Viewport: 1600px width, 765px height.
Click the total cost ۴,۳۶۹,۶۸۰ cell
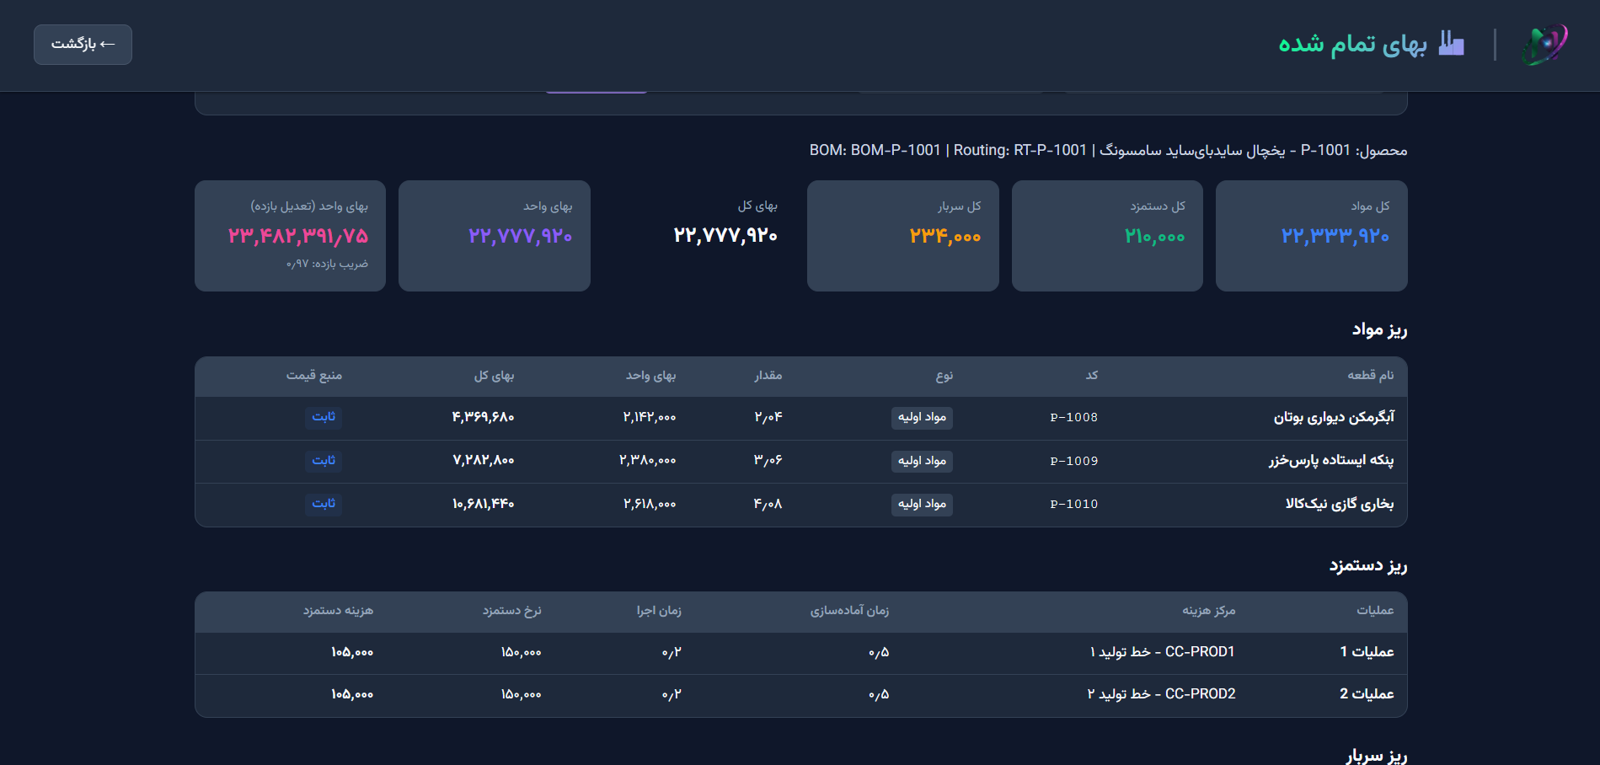point(483,417)
